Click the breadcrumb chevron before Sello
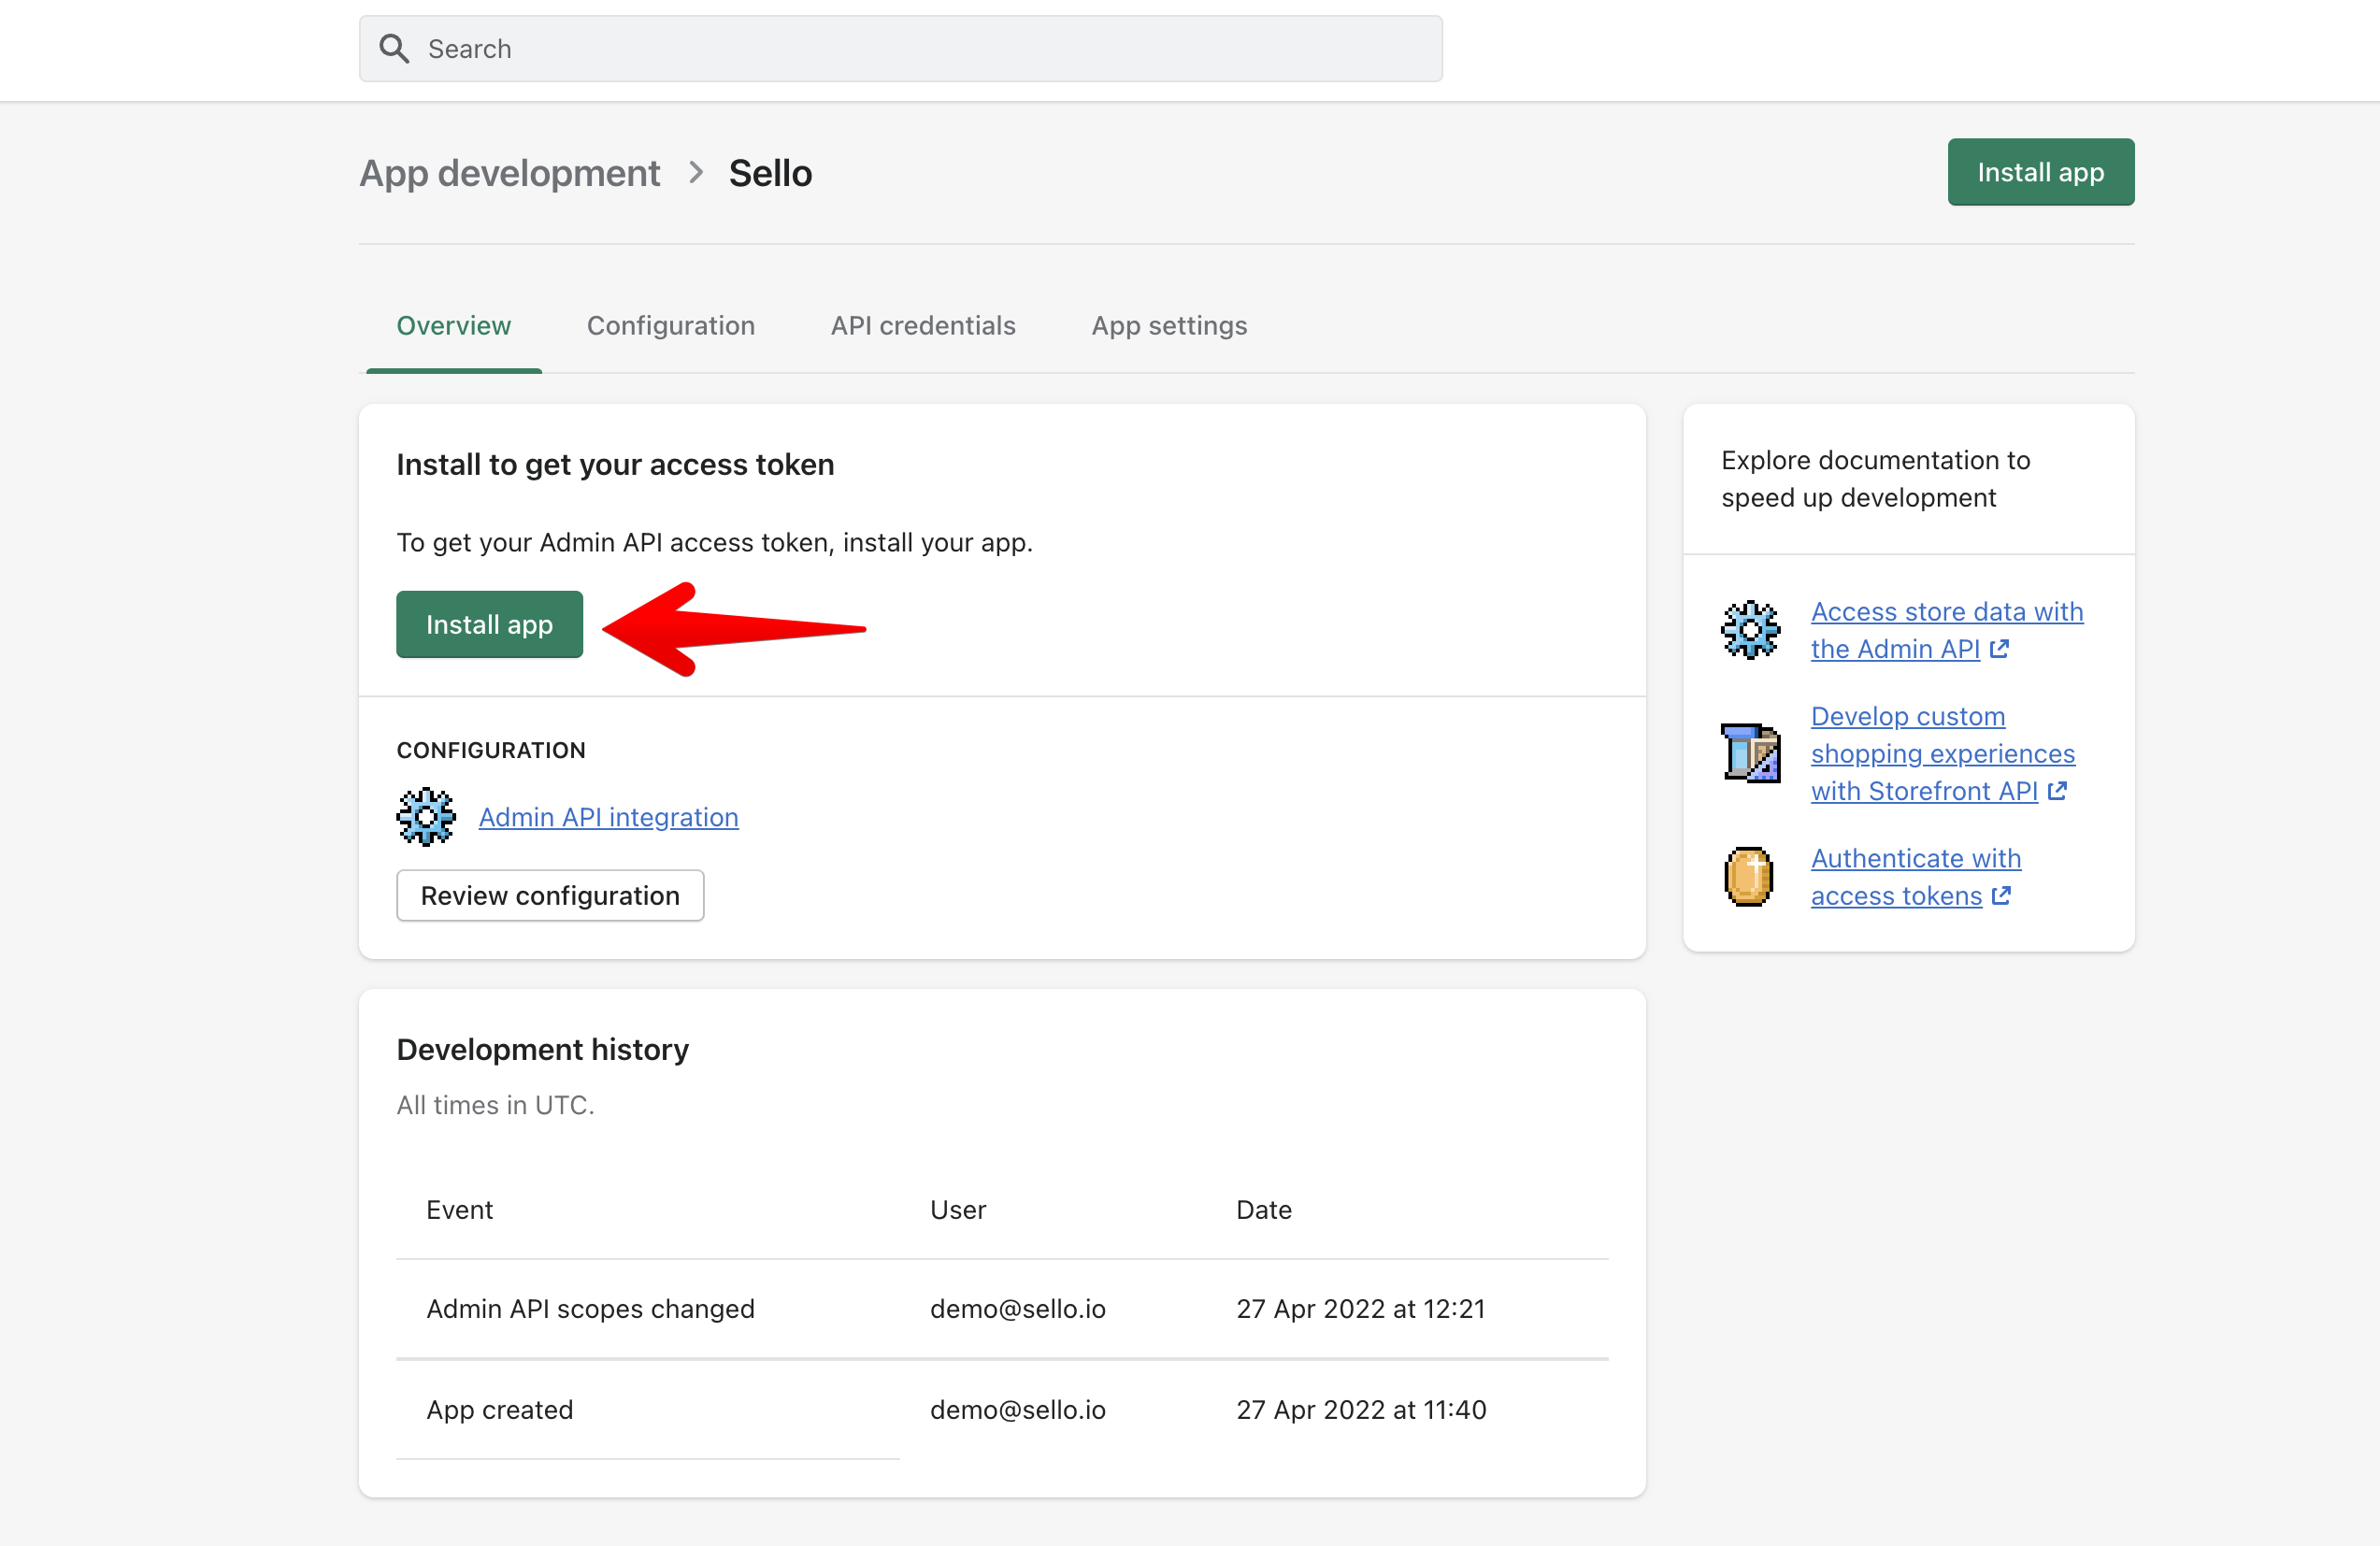Viewport: 2380px width, 1546px height. (x=696, y=173)
